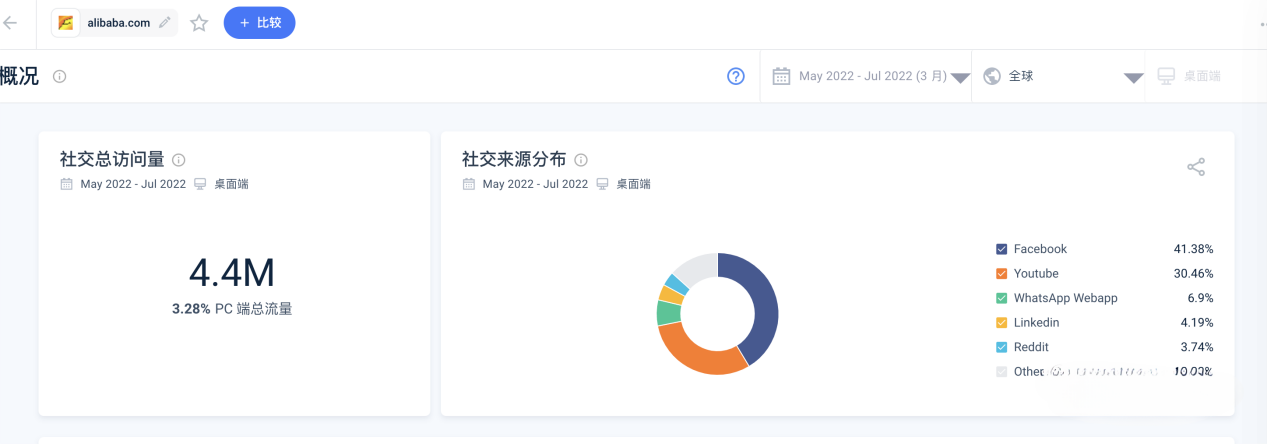This screenshot has width=1267, height=444.
Task: Click desktop icon in 社交总访问量 card
Action: [200, 184]
